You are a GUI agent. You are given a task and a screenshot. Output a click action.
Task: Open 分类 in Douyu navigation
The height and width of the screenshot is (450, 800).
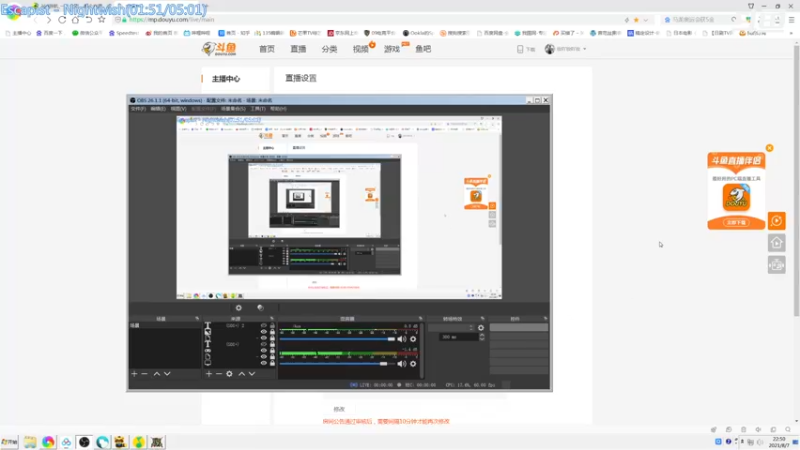point(329,49)
